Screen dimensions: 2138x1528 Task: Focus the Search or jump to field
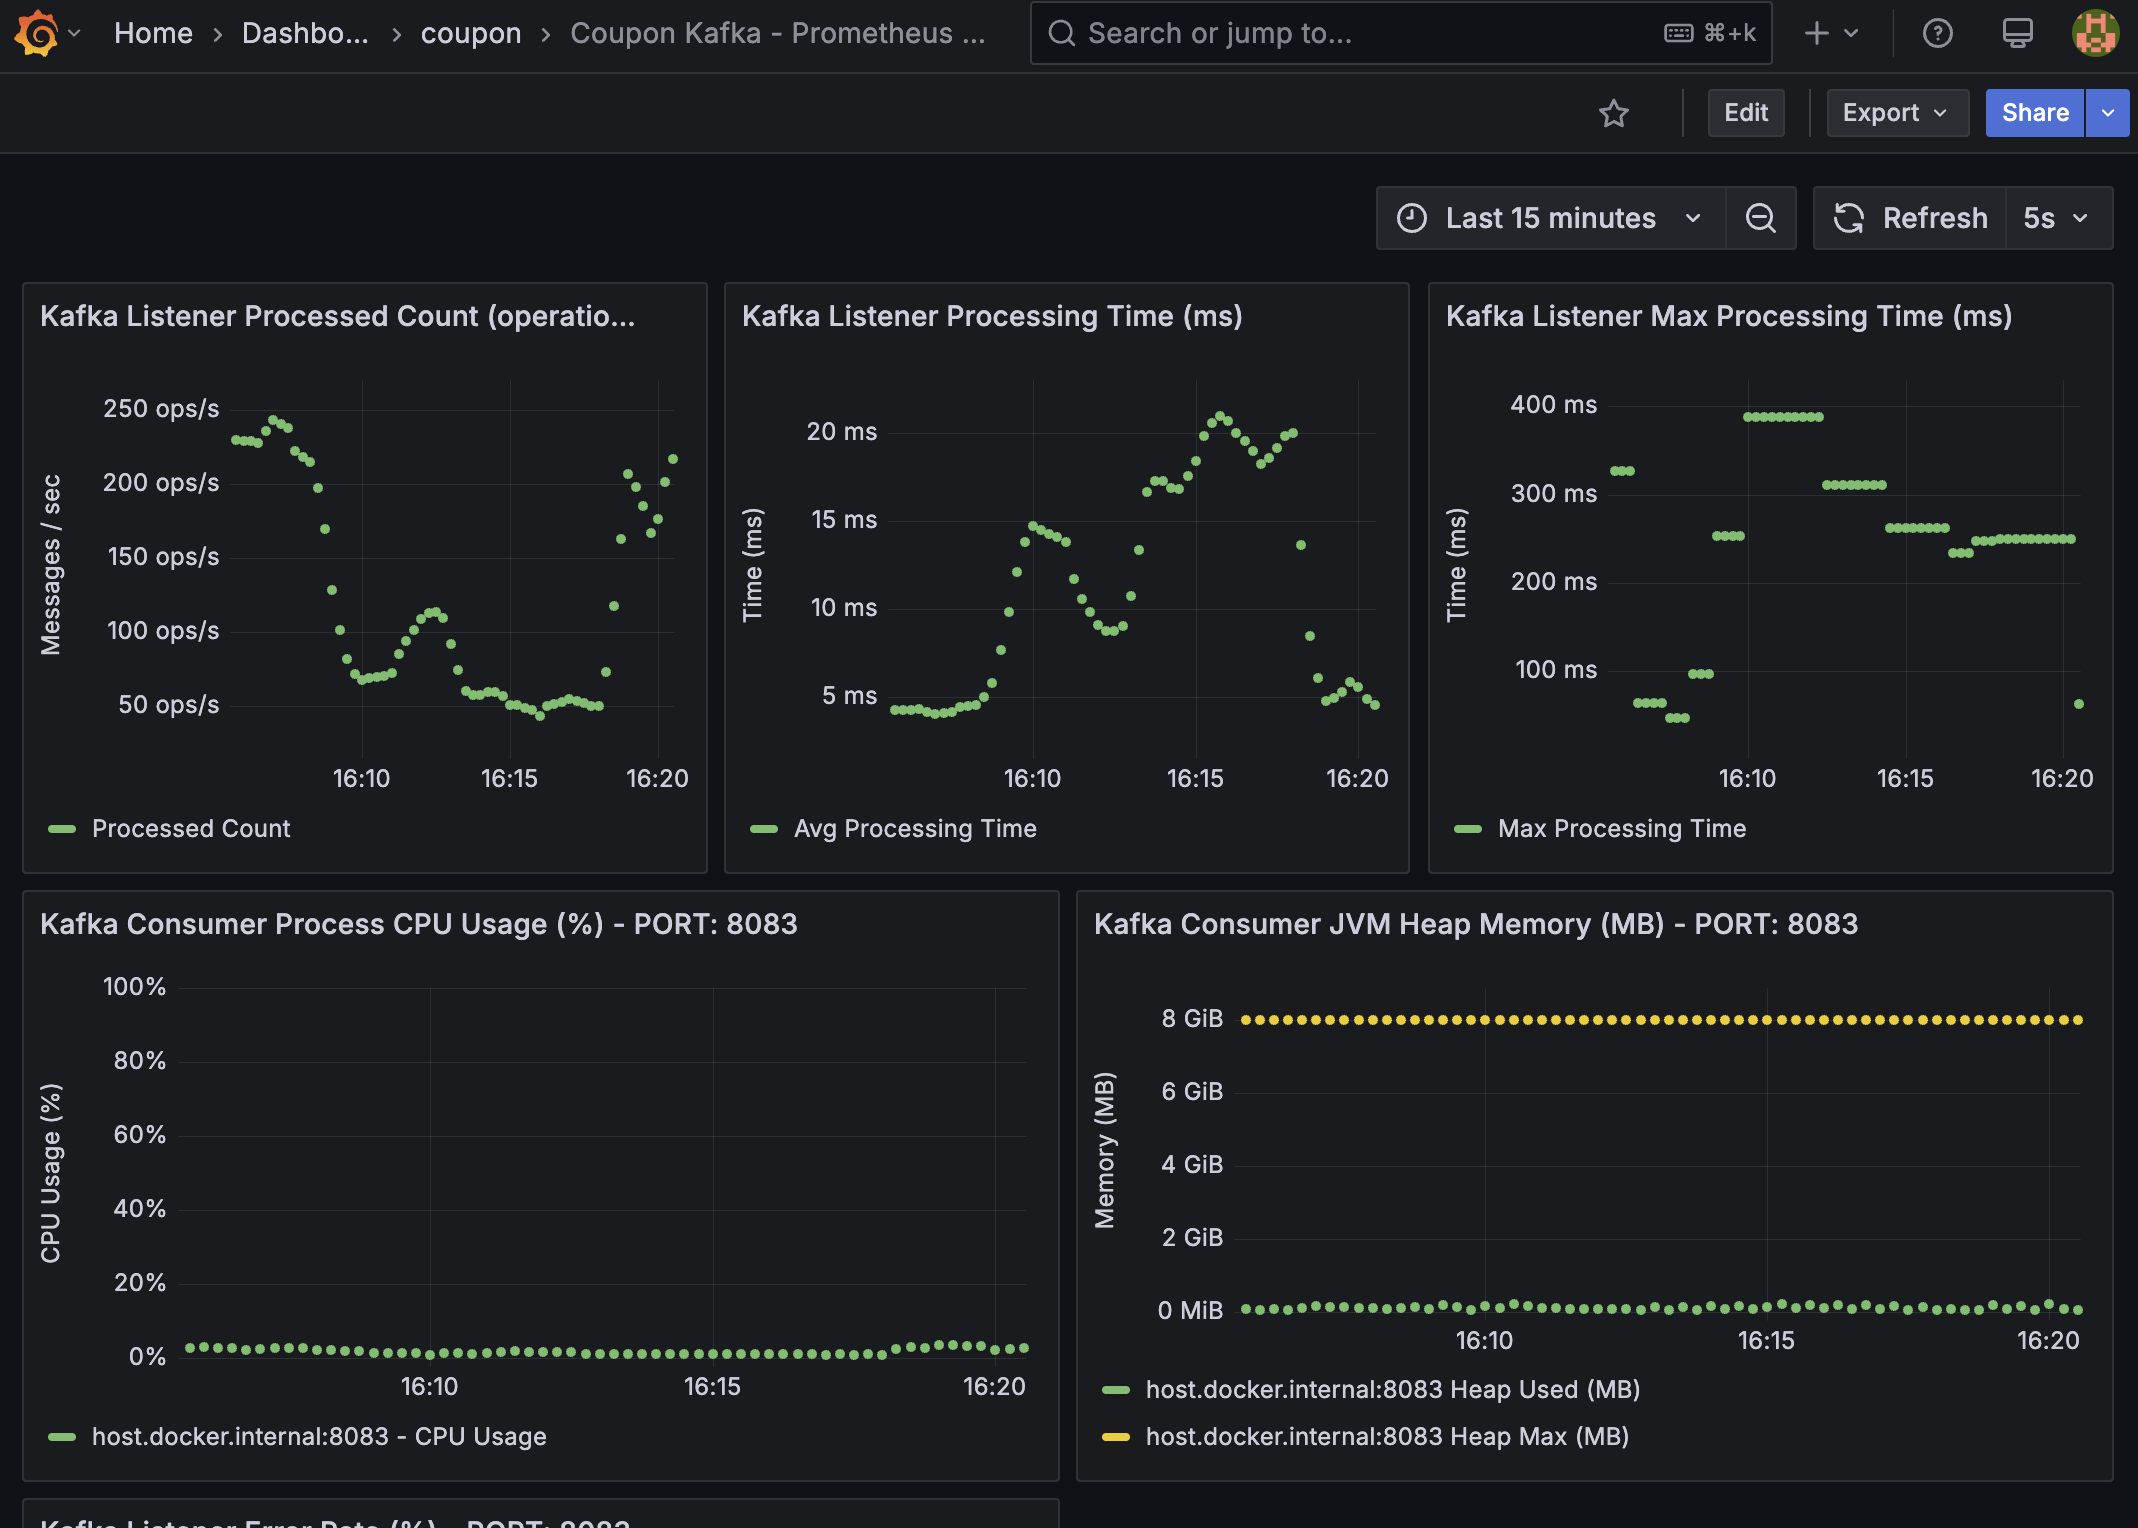point(1401,33)
